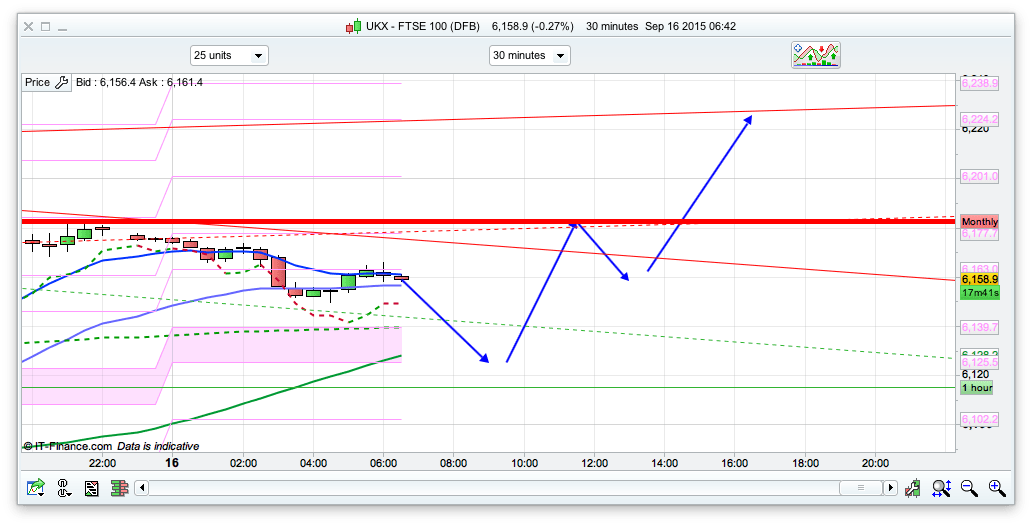Click the cursor mode icon in bottom toolbar
Image resolution: width=1032 pixels, height=526 pixels.
point(64,488)
